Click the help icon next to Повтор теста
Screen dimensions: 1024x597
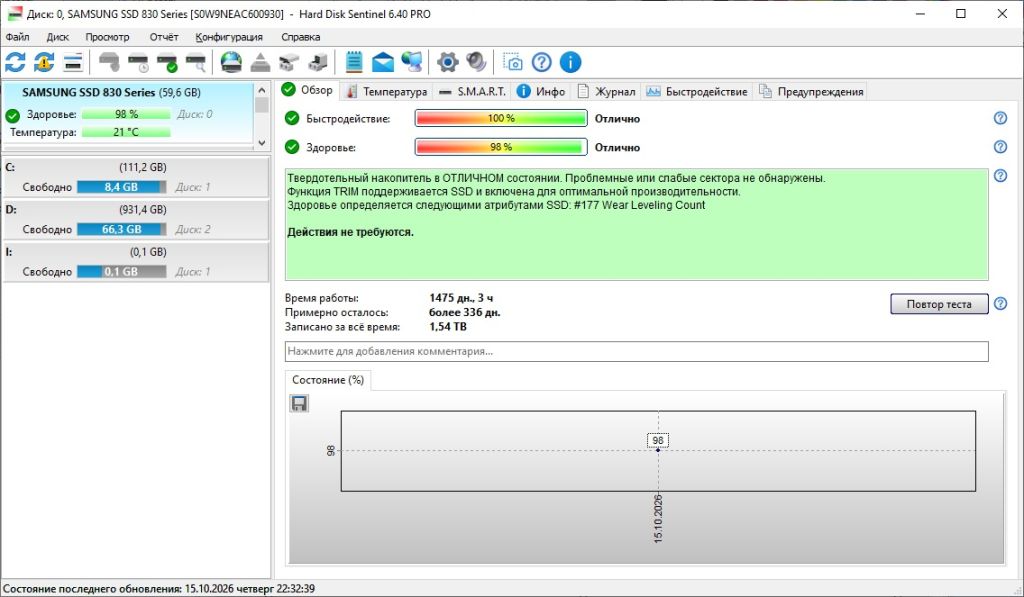[x=1000, y=304]
